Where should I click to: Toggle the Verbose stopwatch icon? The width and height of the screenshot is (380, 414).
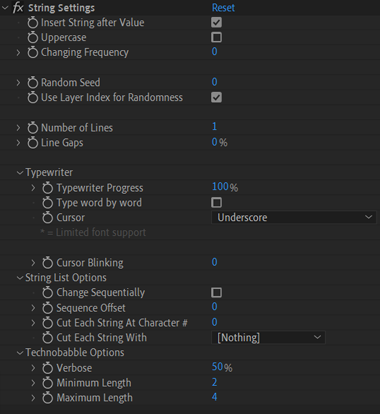(x=48, y=368)
